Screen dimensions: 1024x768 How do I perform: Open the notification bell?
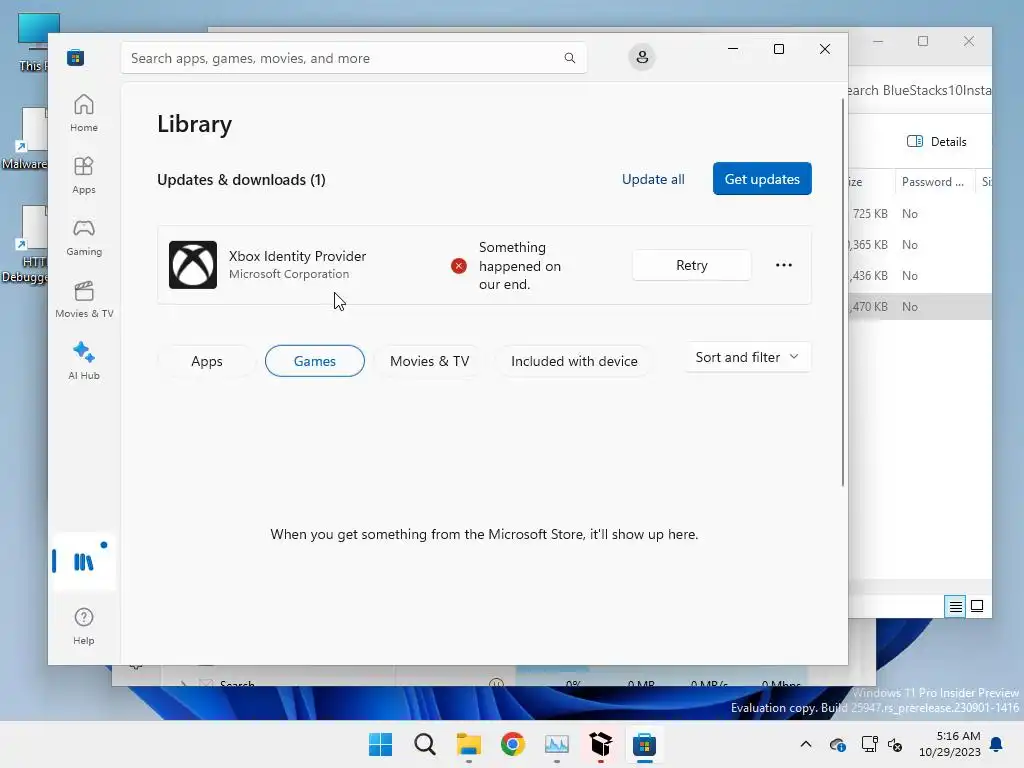(997, 744)
